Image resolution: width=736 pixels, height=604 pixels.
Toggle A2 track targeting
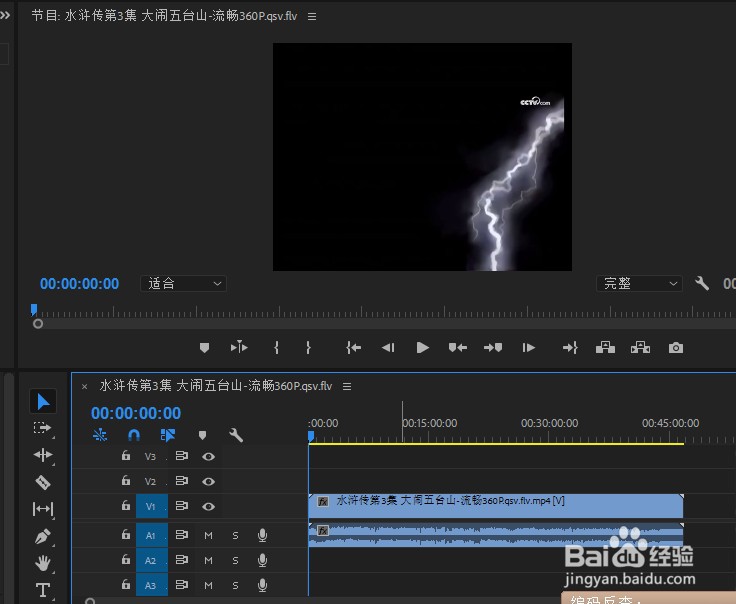point(152,560)
